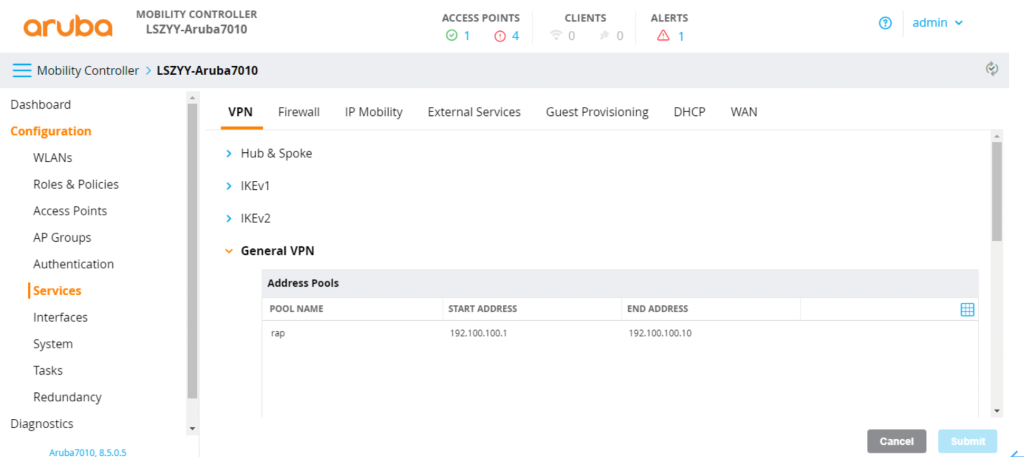Open the Address Pools column grid icon
The image size is (1024, 457).
(x=967, y=309)
